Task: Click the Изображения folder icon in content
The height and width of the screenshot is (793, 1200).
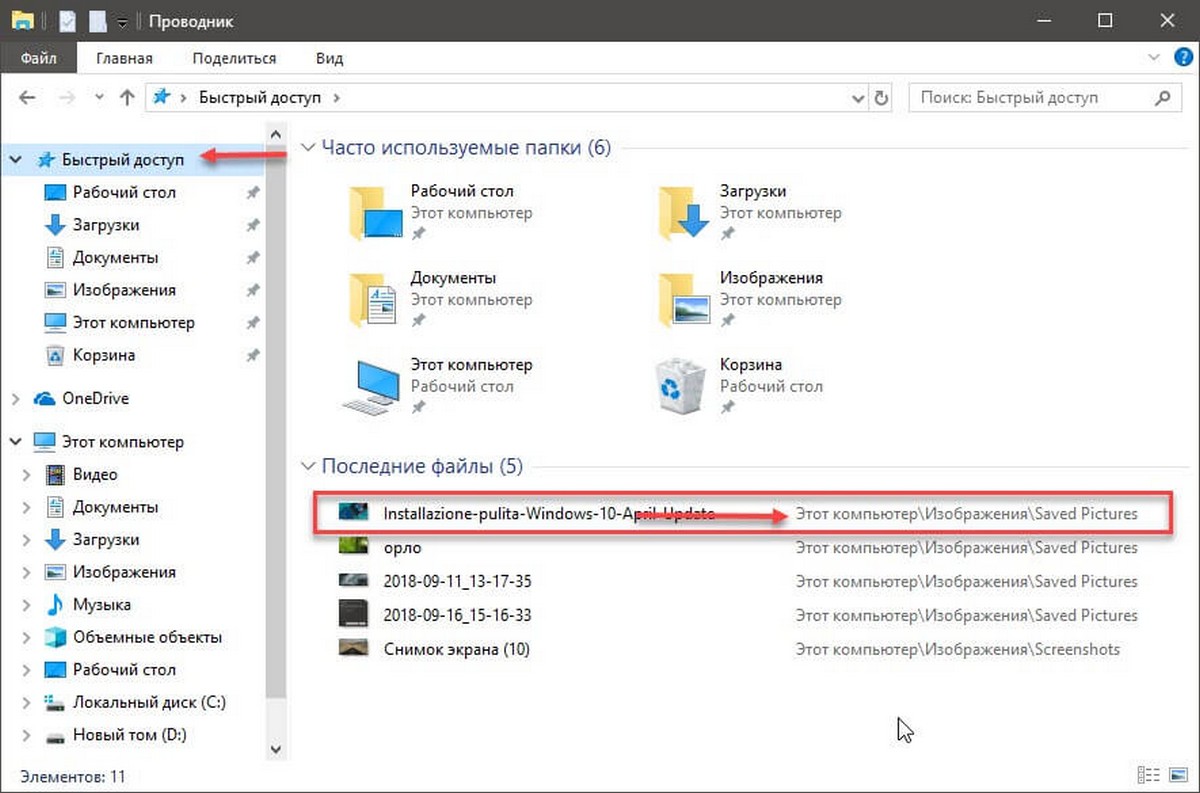Action: [x=683, y=298]
